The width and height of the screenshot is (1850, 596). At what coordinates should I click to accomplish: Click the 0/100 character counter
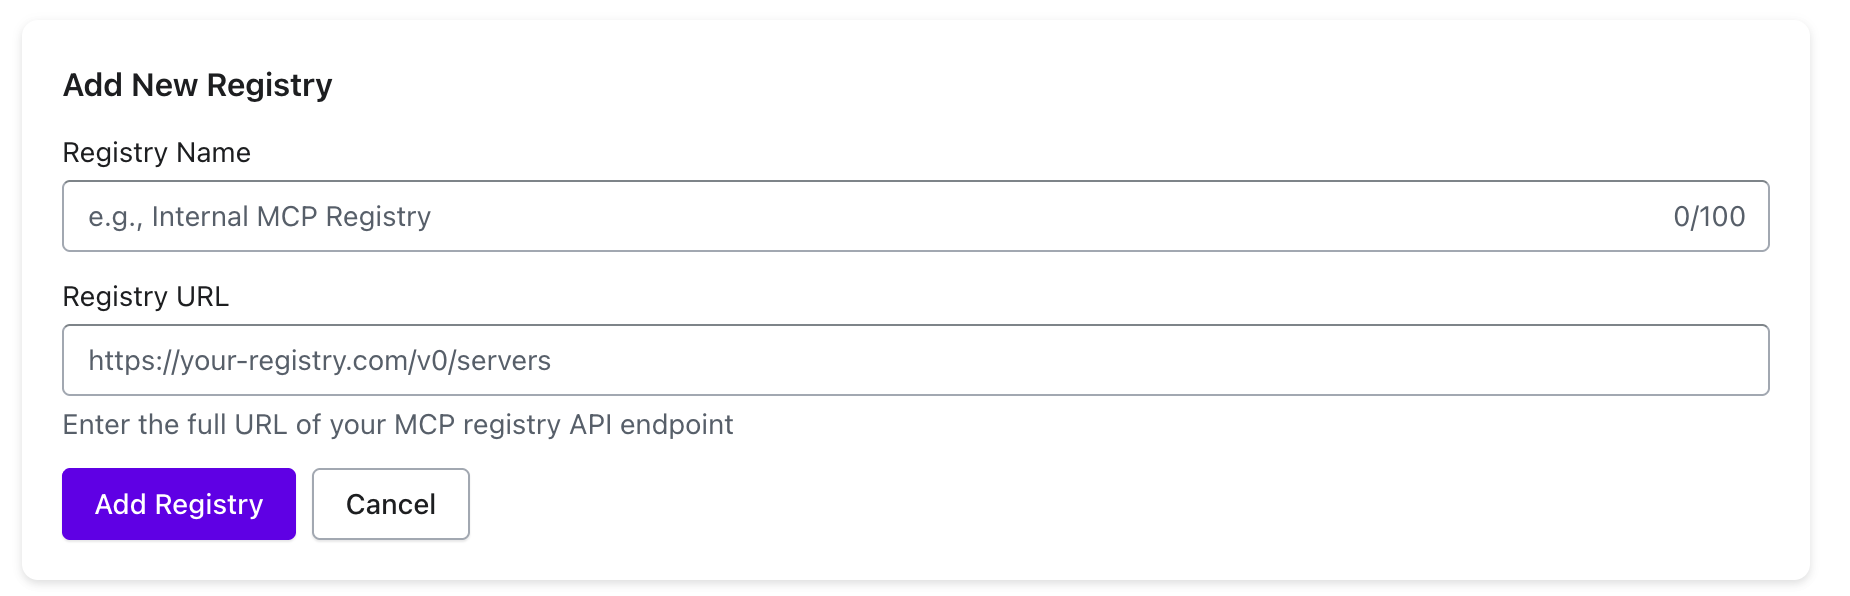pyautogui.click(x=1709, y=217)
